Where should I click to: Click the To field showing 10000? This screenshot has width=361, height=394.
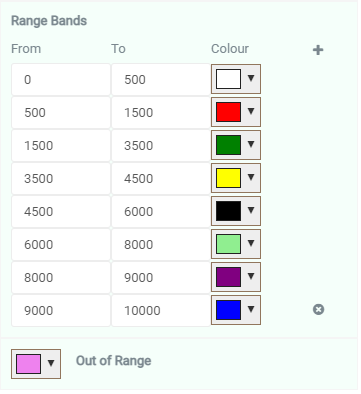(161, 311)
